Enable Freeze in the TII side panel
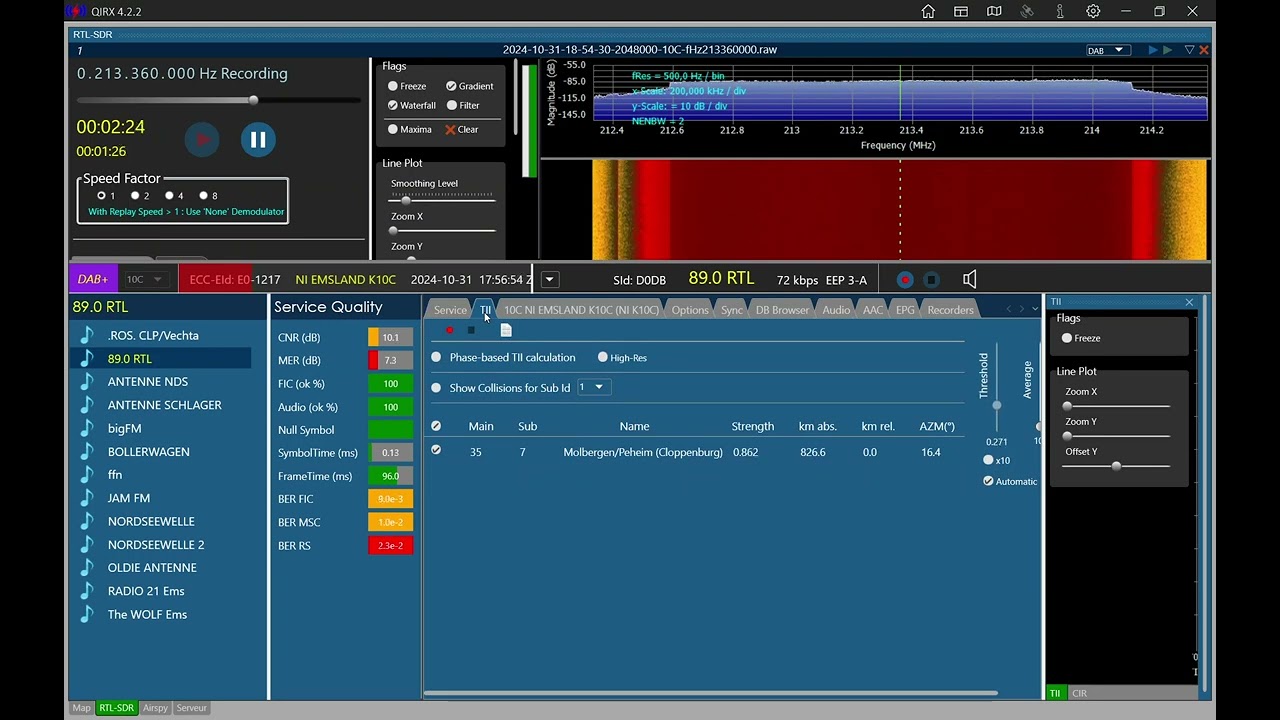Viewport: 1280px width, 720px height. [x=1067, y=338]
